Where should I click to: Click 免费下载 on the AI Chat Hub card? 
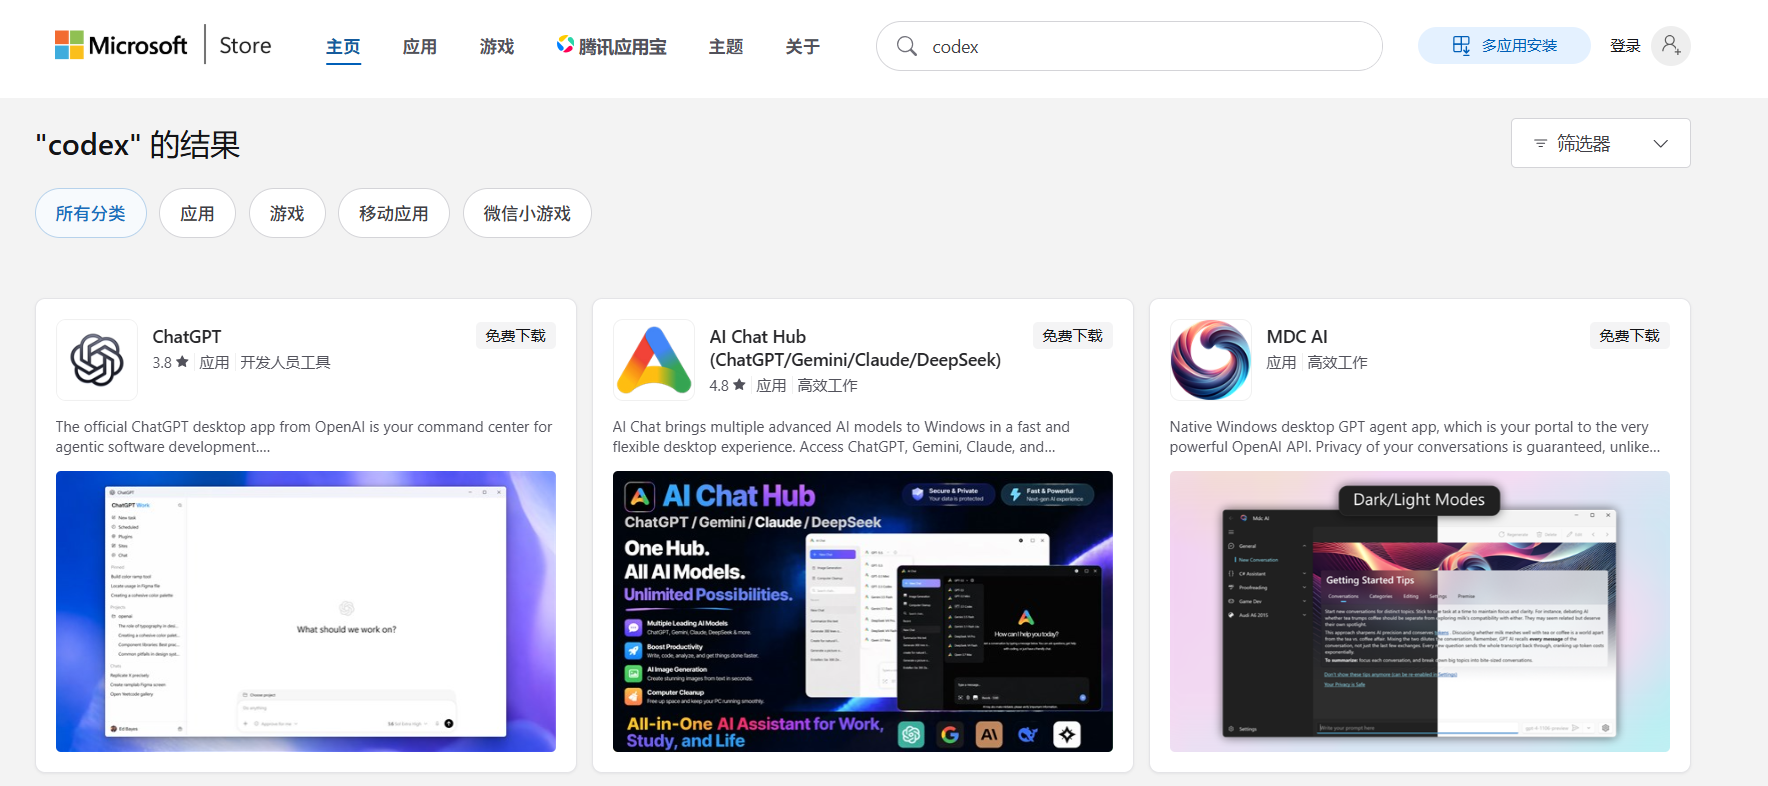[1073, 336]
